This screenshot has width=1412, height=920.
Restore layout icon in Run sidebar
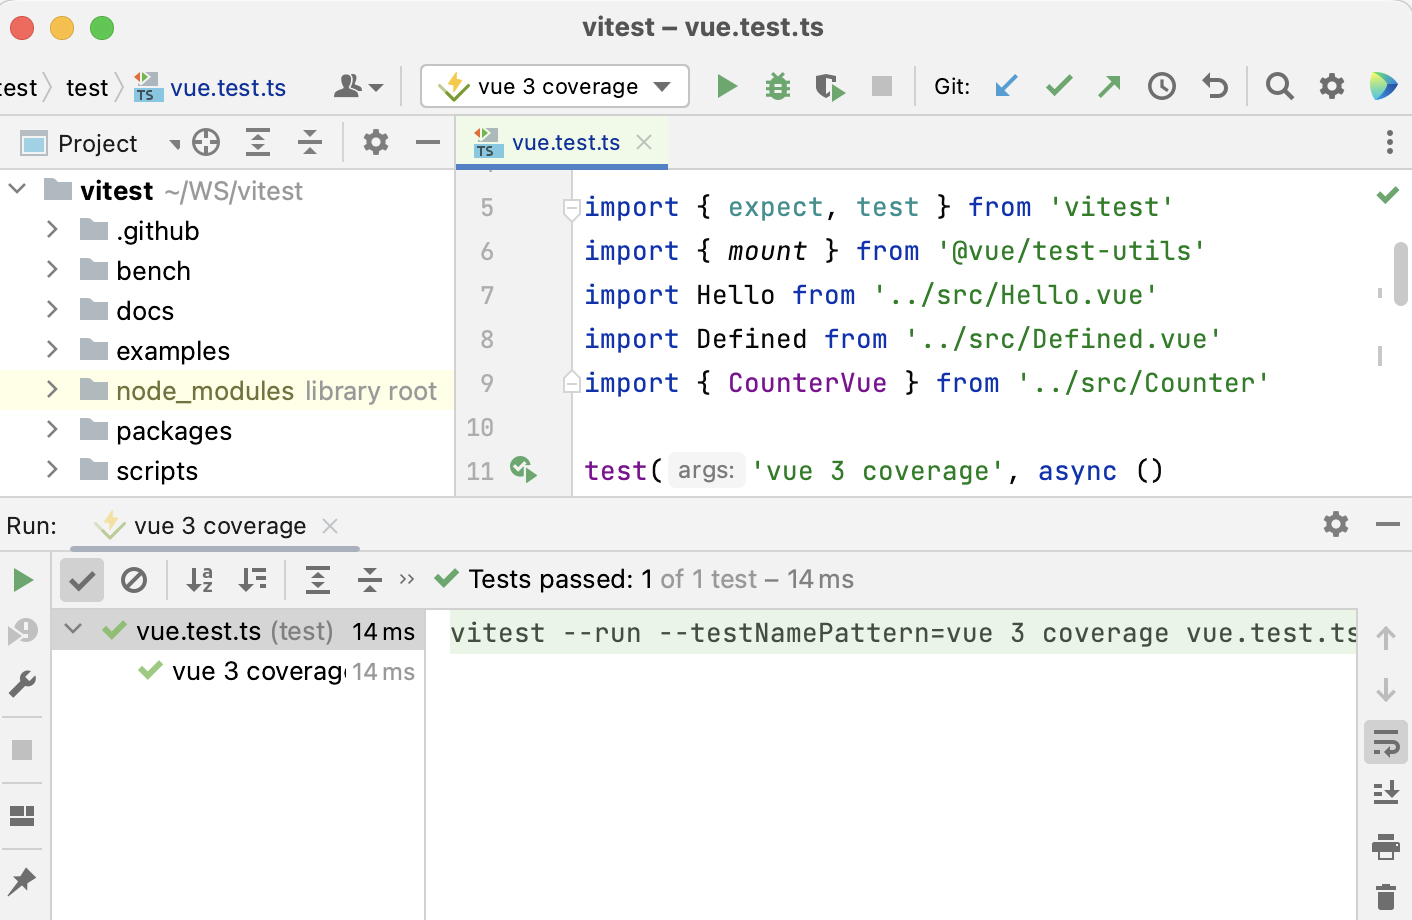22,816
